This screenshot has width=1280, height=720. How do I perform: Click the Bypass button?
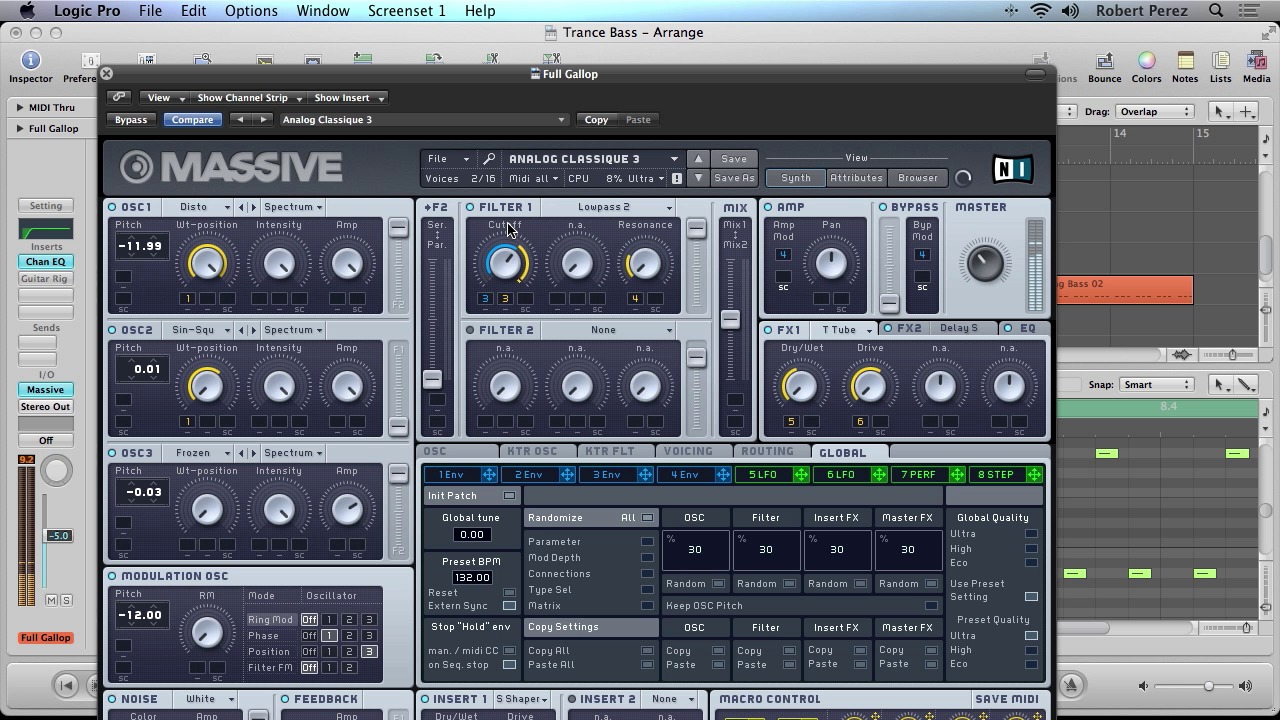[x=131, y=120]
